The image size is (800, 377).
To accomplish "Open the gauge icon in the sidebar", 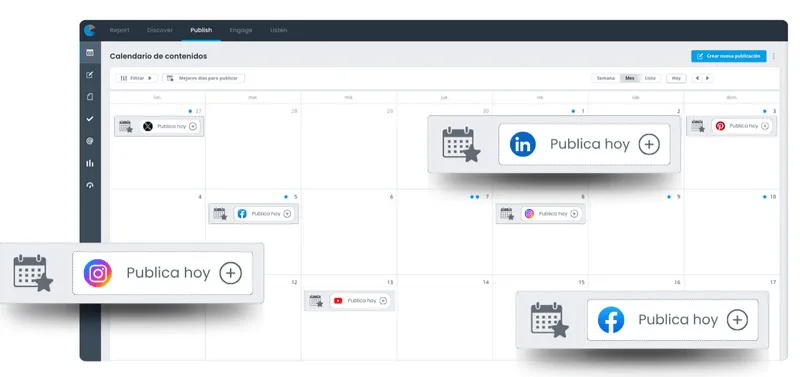I will tap(90, 185).
